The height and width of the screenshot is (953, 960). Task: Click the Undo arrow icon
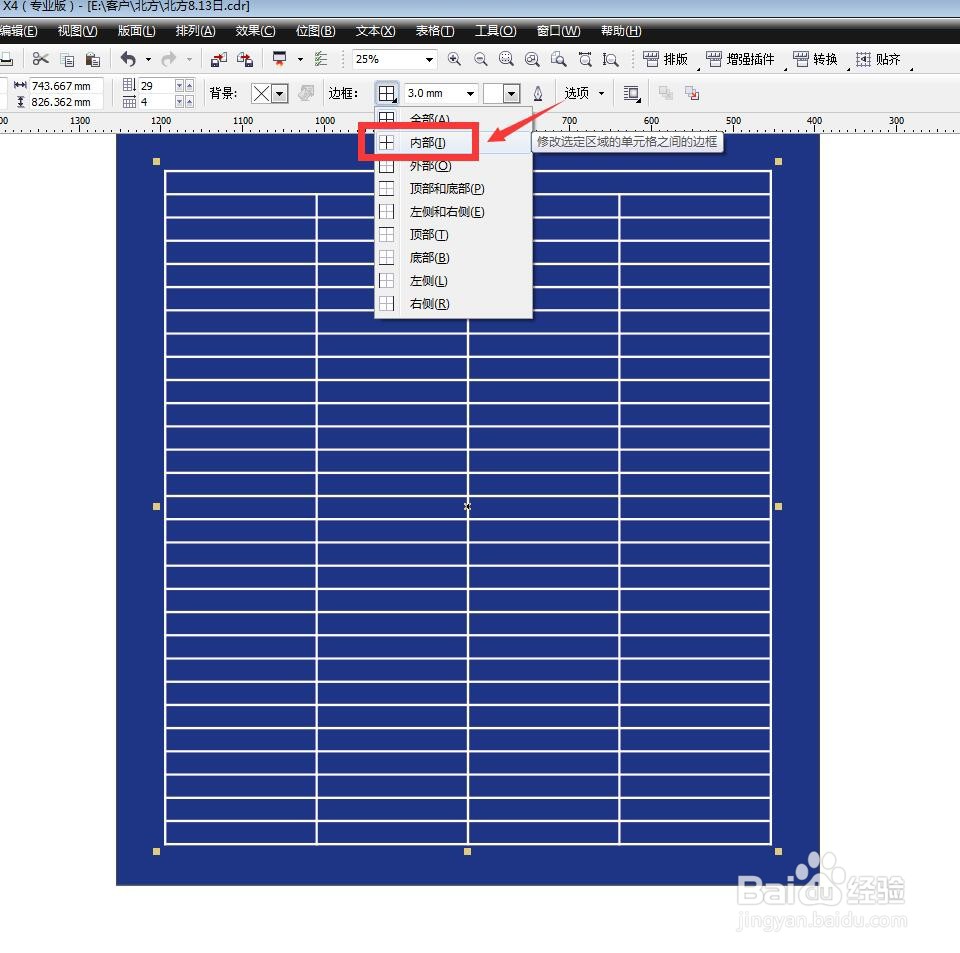pos(128,59)
